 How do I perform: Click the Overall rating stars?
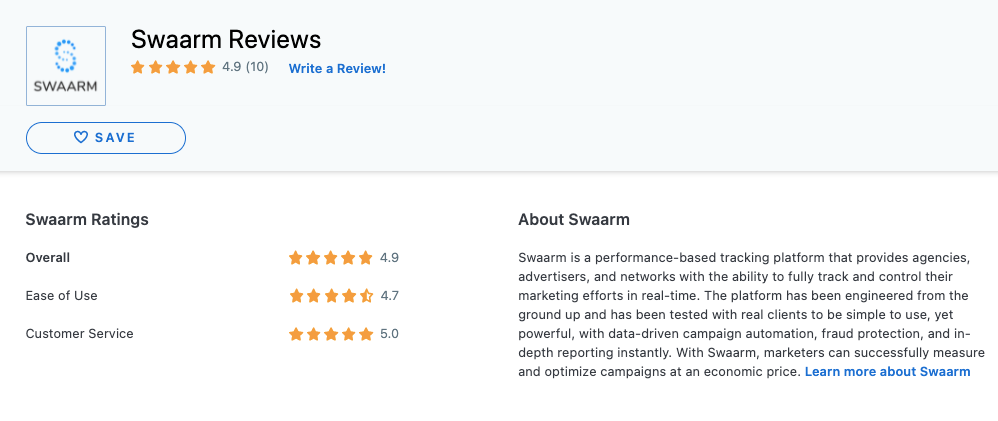tap(330, 258)
